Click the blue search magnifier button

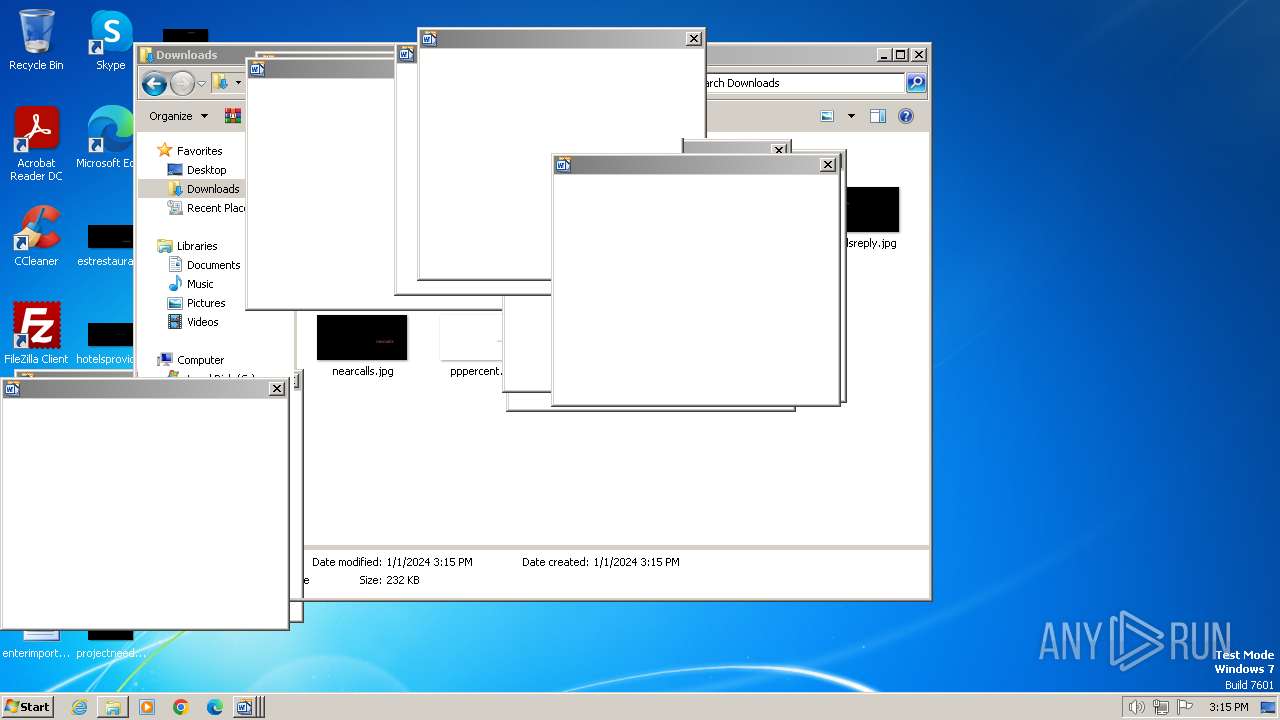pyautogui.click(x=916, y=83)
